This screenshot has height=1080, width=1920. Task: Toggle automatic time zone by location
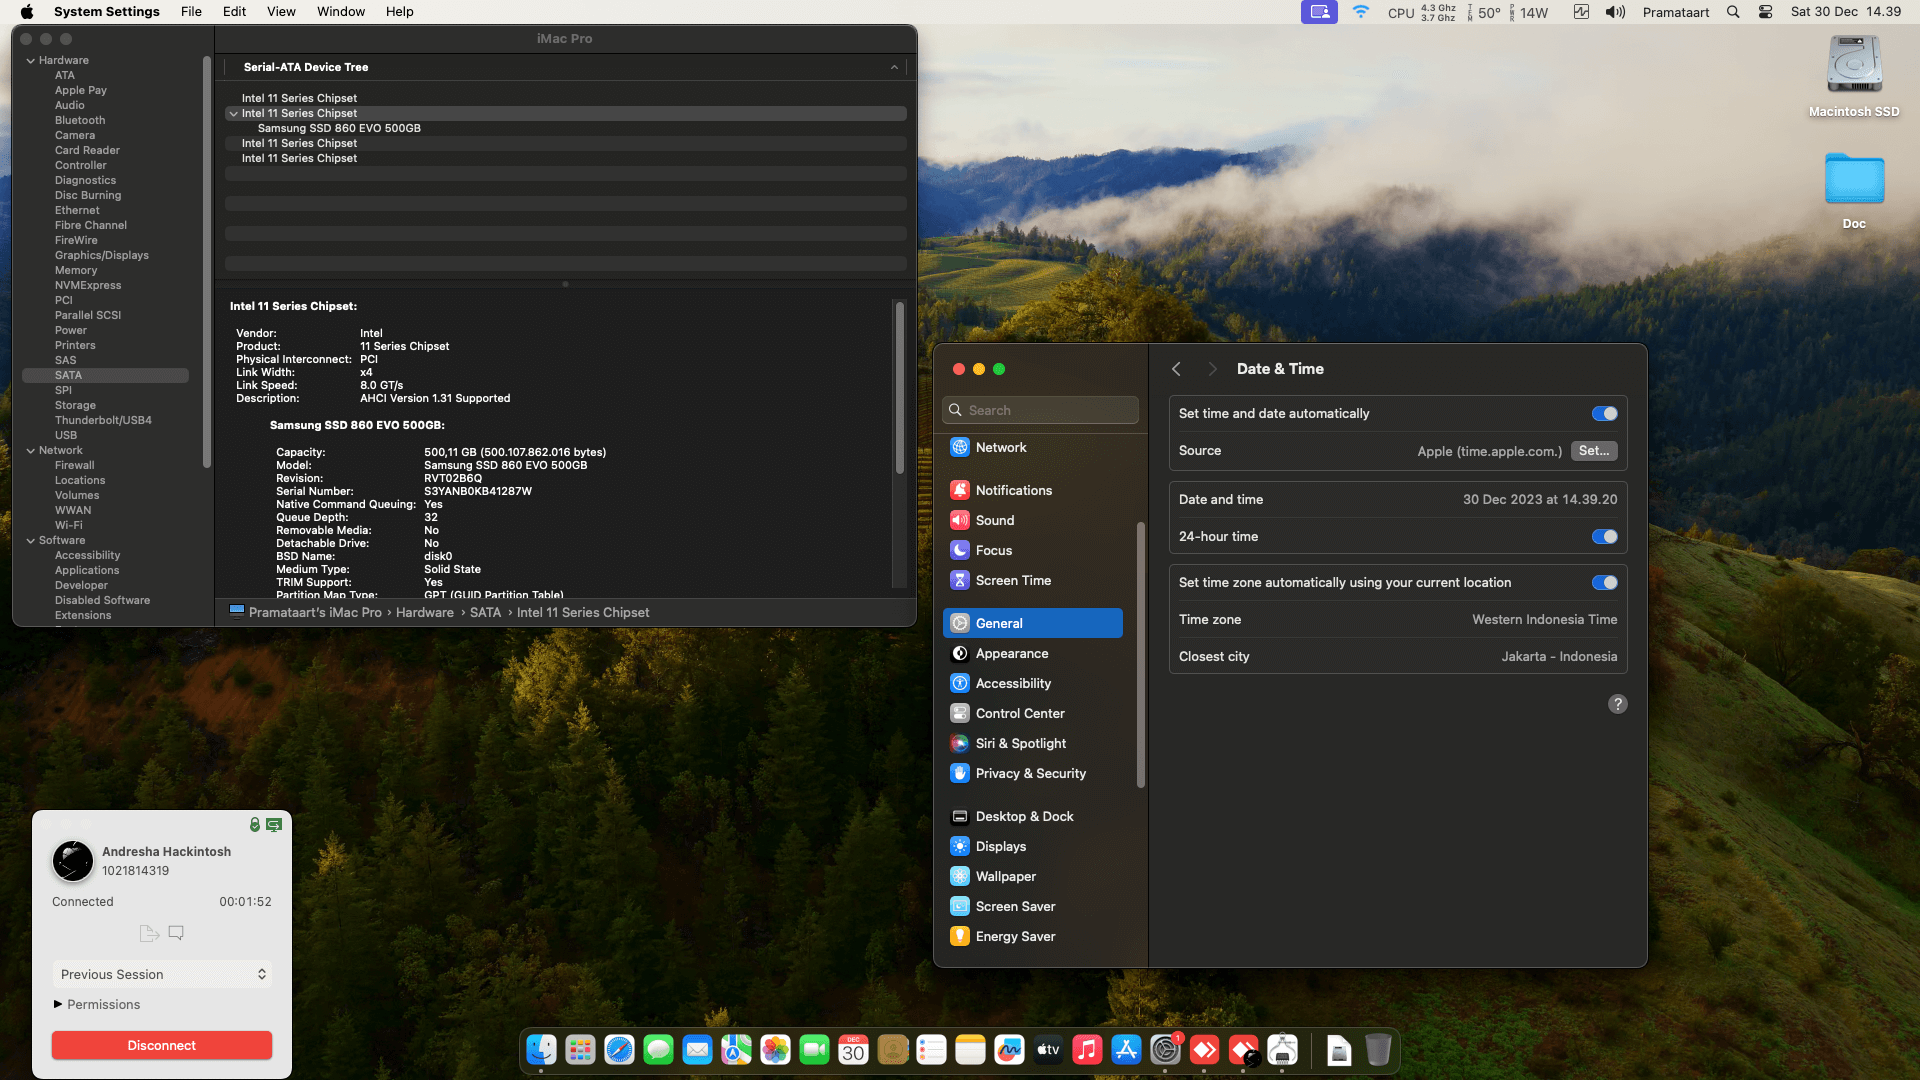pyautogui.click(x=1604, y=583)
